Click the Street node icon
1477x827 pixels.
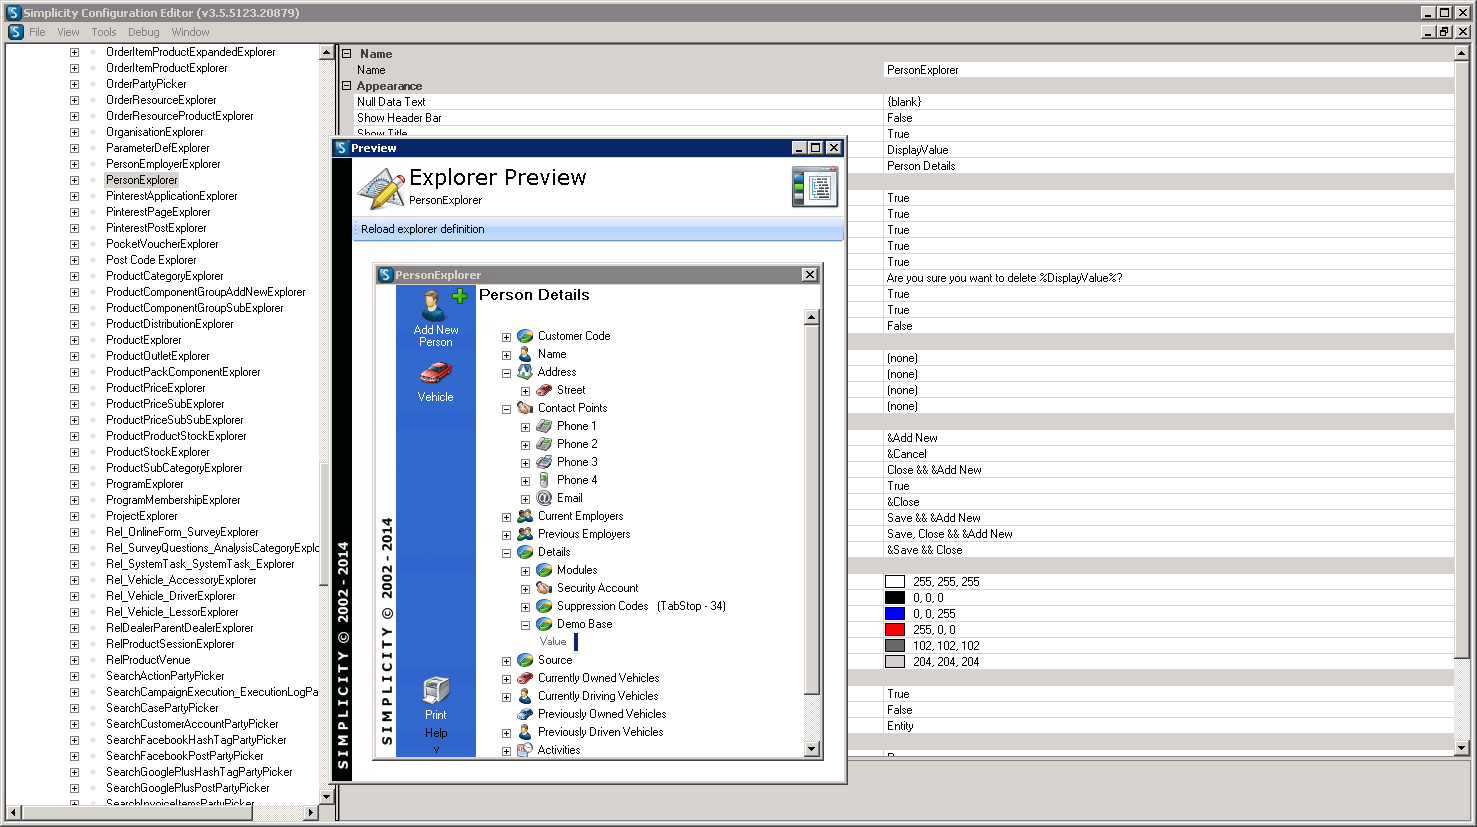click(544, 390)
